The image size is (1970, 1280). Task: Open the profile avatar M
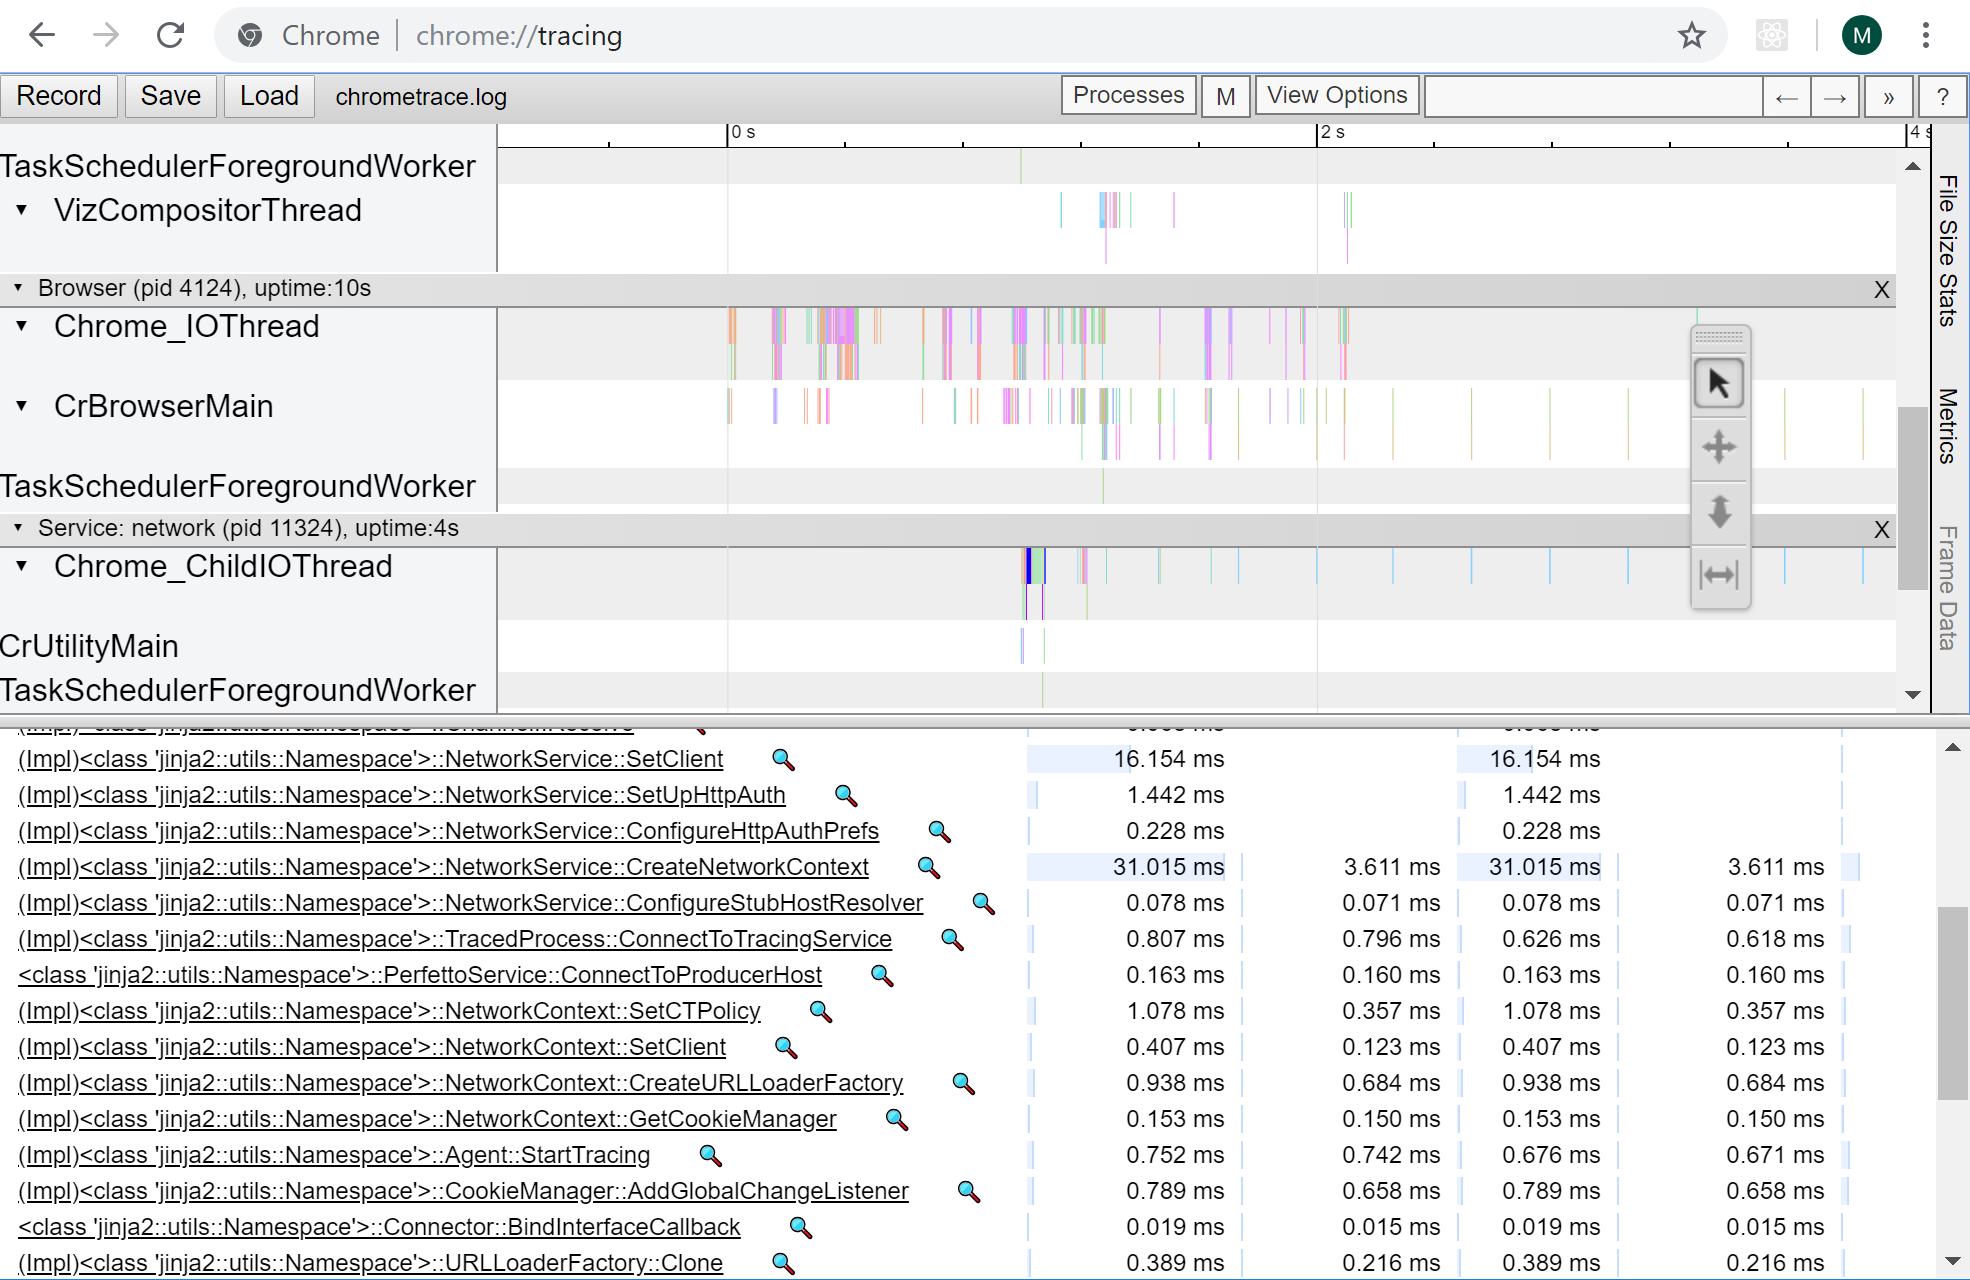pos(1861,36)
